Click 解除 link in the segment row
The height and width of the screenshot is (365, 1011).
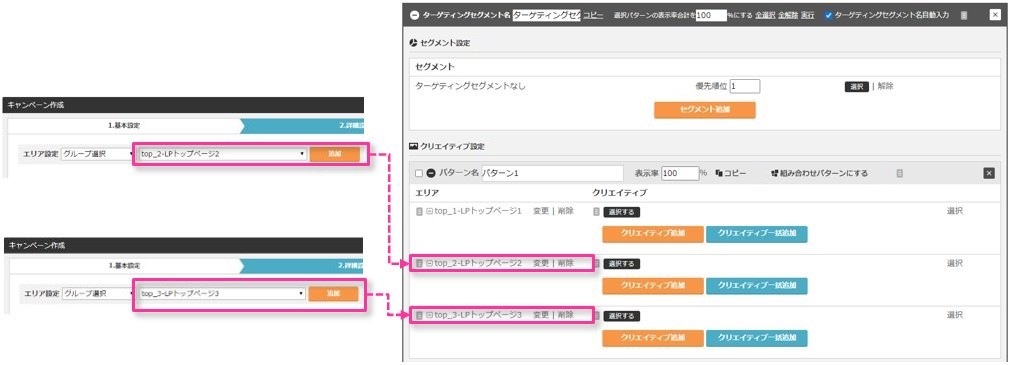[x=885, y=86]
